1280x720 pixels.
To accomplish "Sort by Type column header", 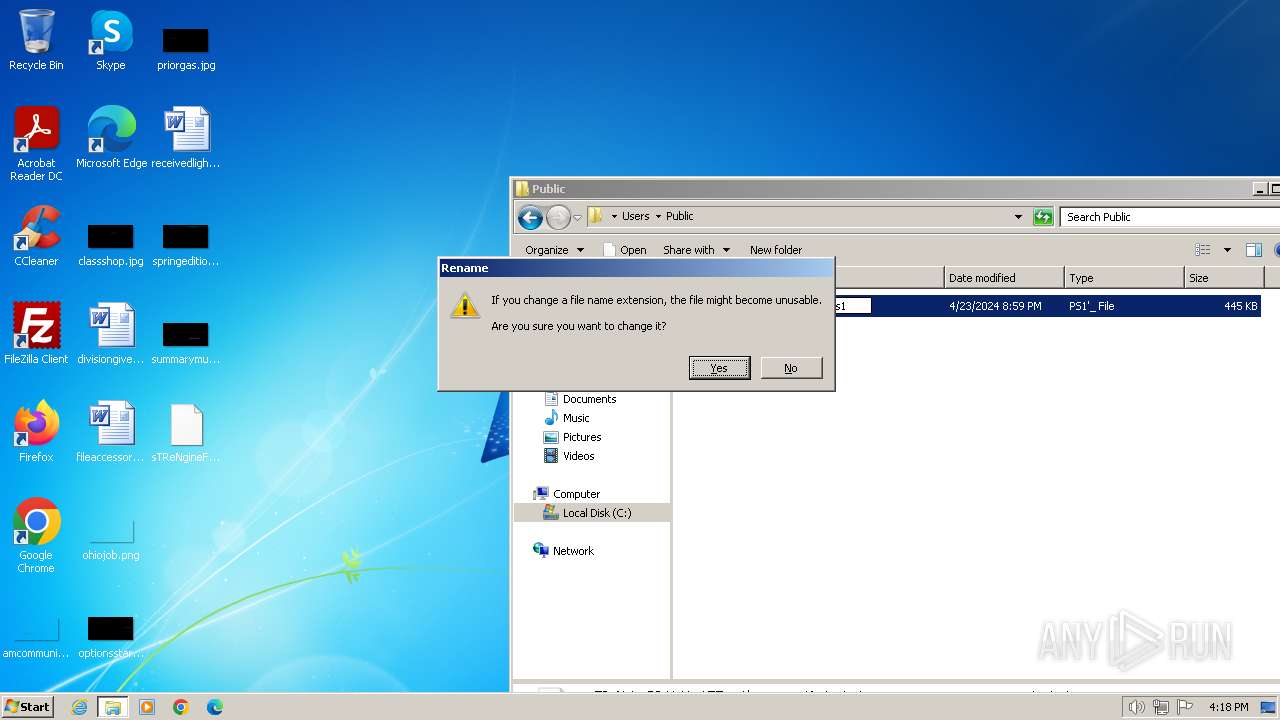I will tap(1124, 278).
